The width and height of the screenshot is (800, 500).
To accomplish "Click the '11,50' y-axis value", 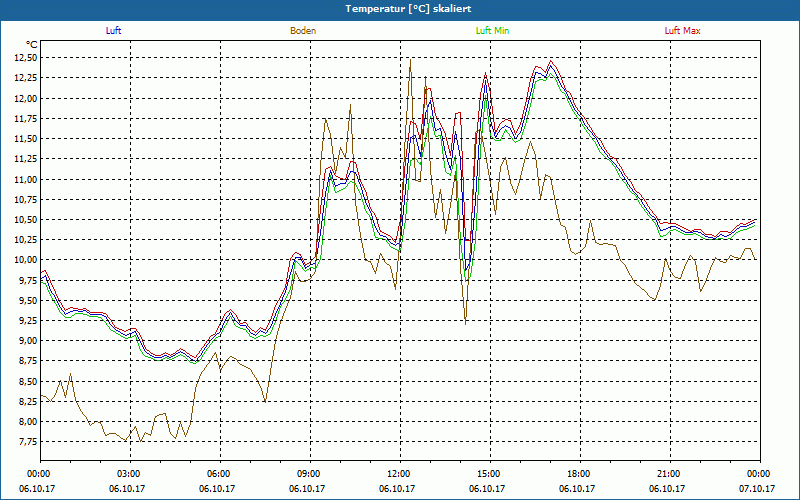I will point(26,139).
